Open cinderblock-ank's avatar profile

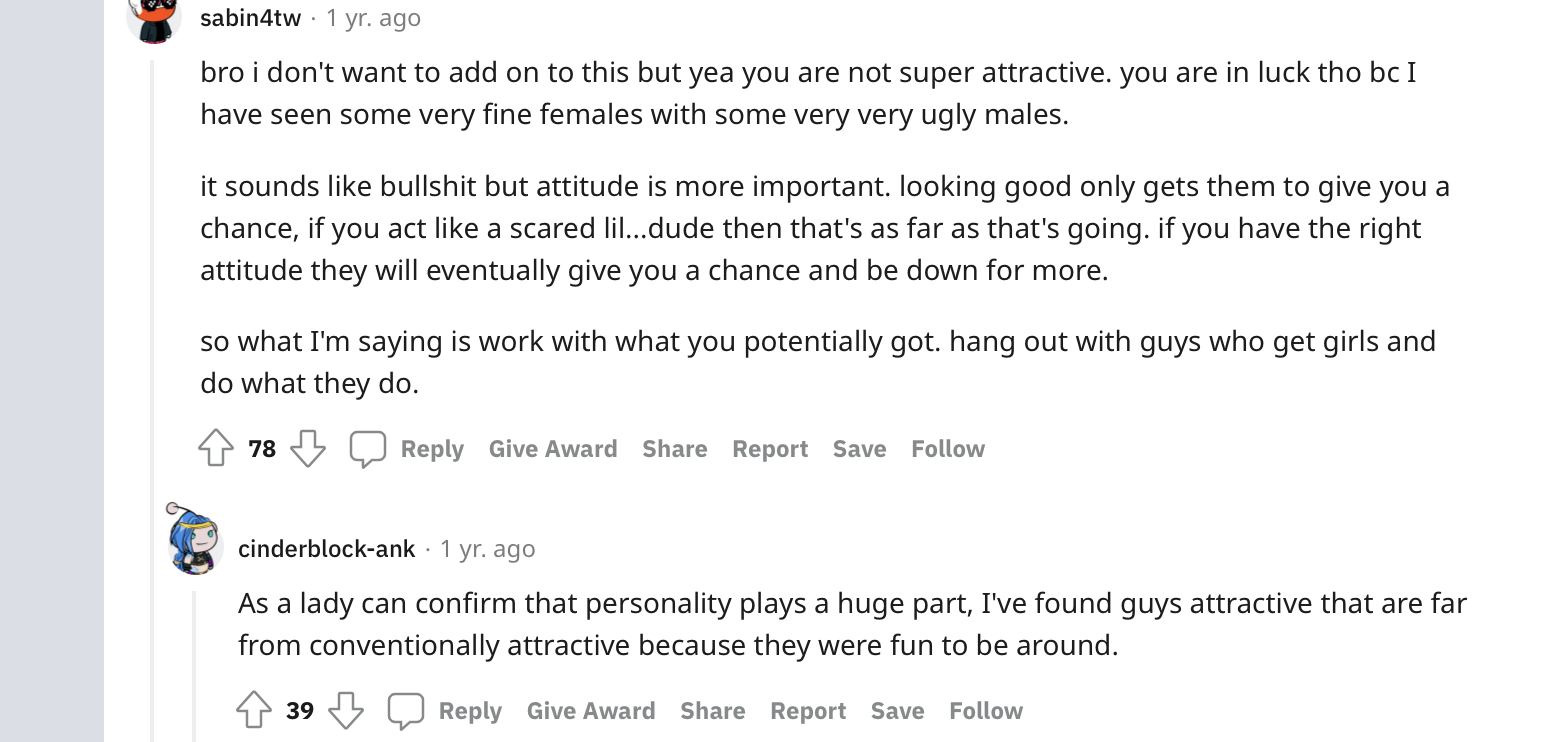point(194,540)
